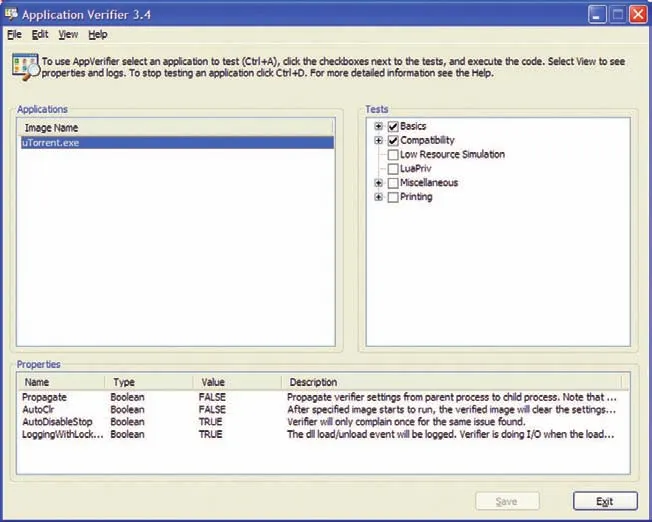Enable Low Resource Simulation checkbox
The height and width of the screenshot is (522, 652).
[393, 155]
